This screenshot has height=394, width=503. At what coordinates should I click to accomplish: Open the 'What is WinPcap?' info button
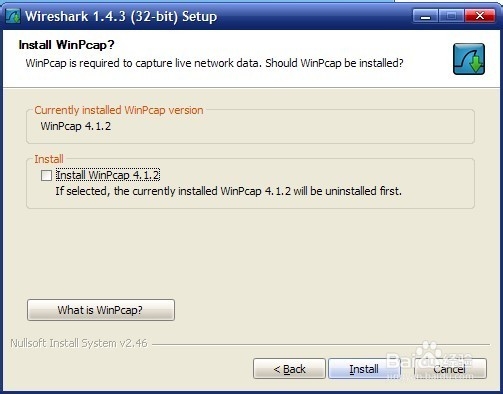point(101,310)
